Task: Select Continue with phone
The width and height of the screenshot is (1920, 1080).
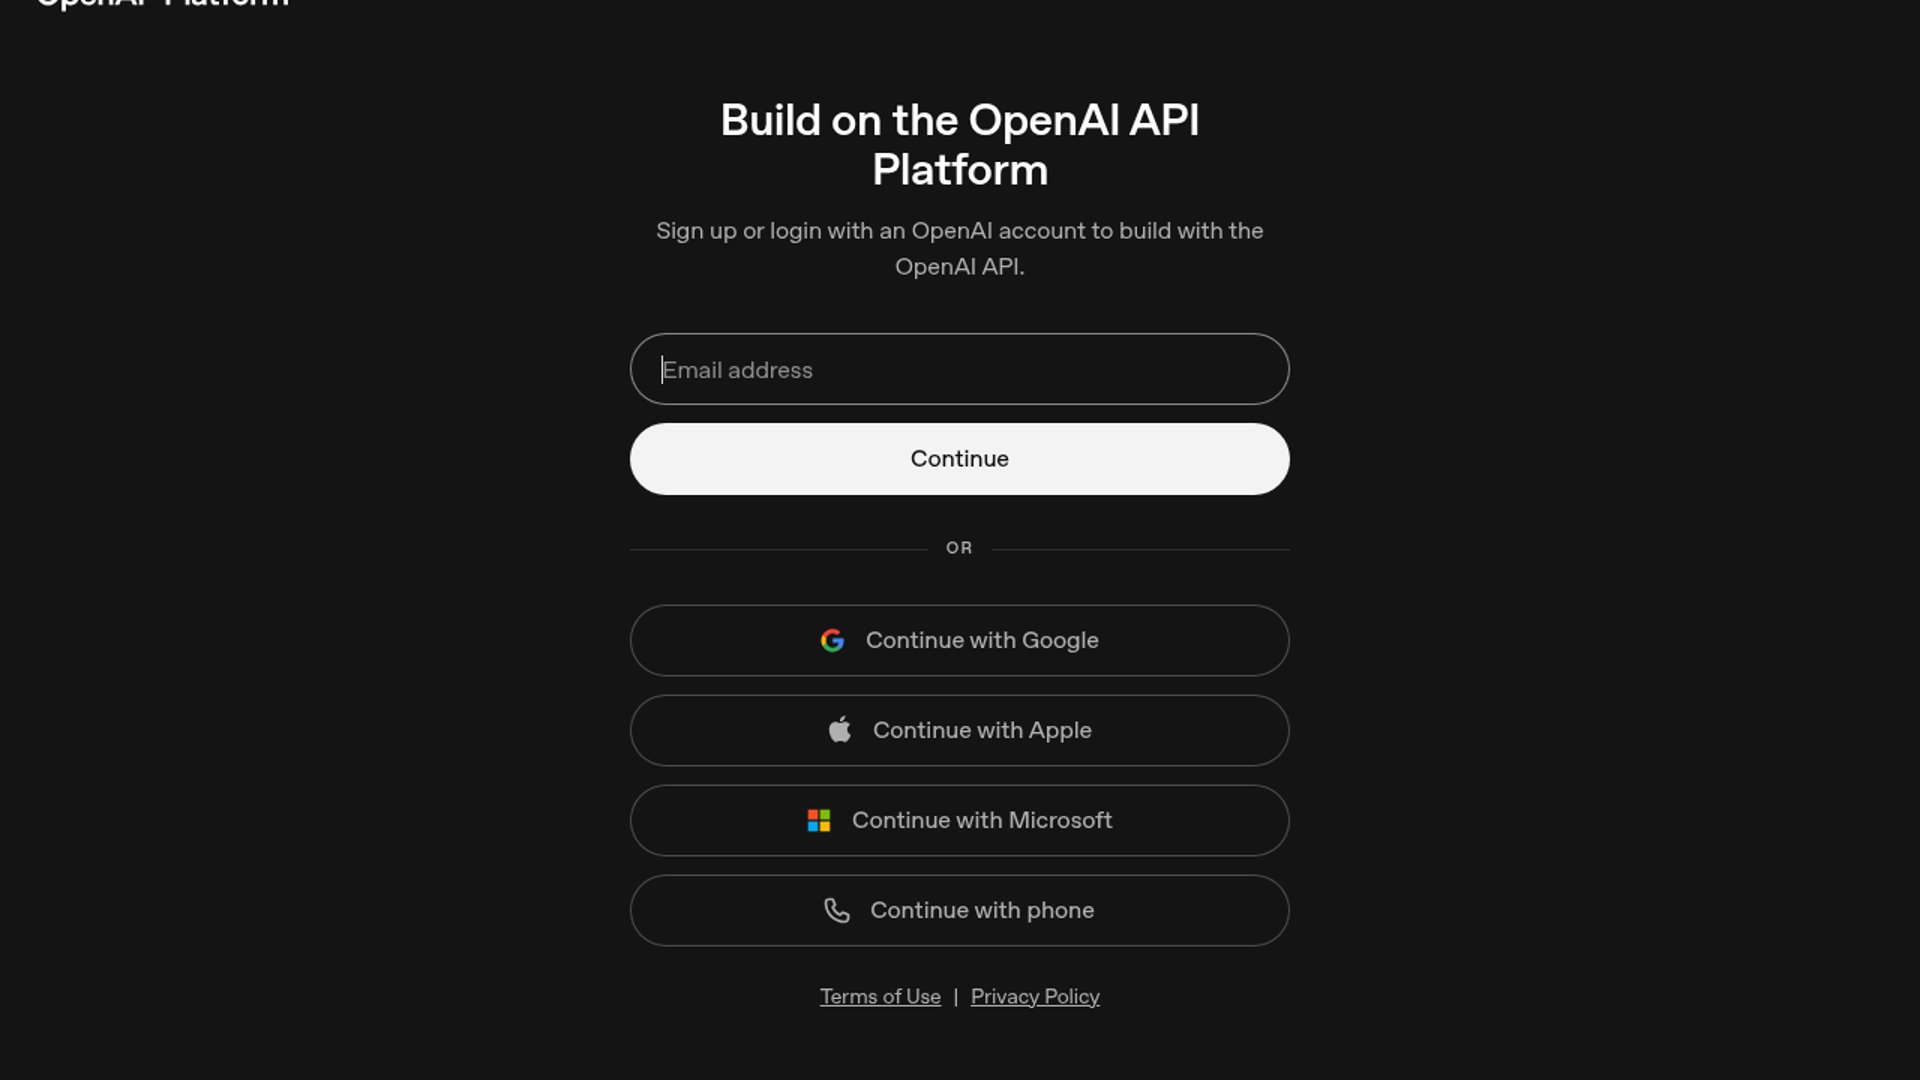Action: point(960,911)
